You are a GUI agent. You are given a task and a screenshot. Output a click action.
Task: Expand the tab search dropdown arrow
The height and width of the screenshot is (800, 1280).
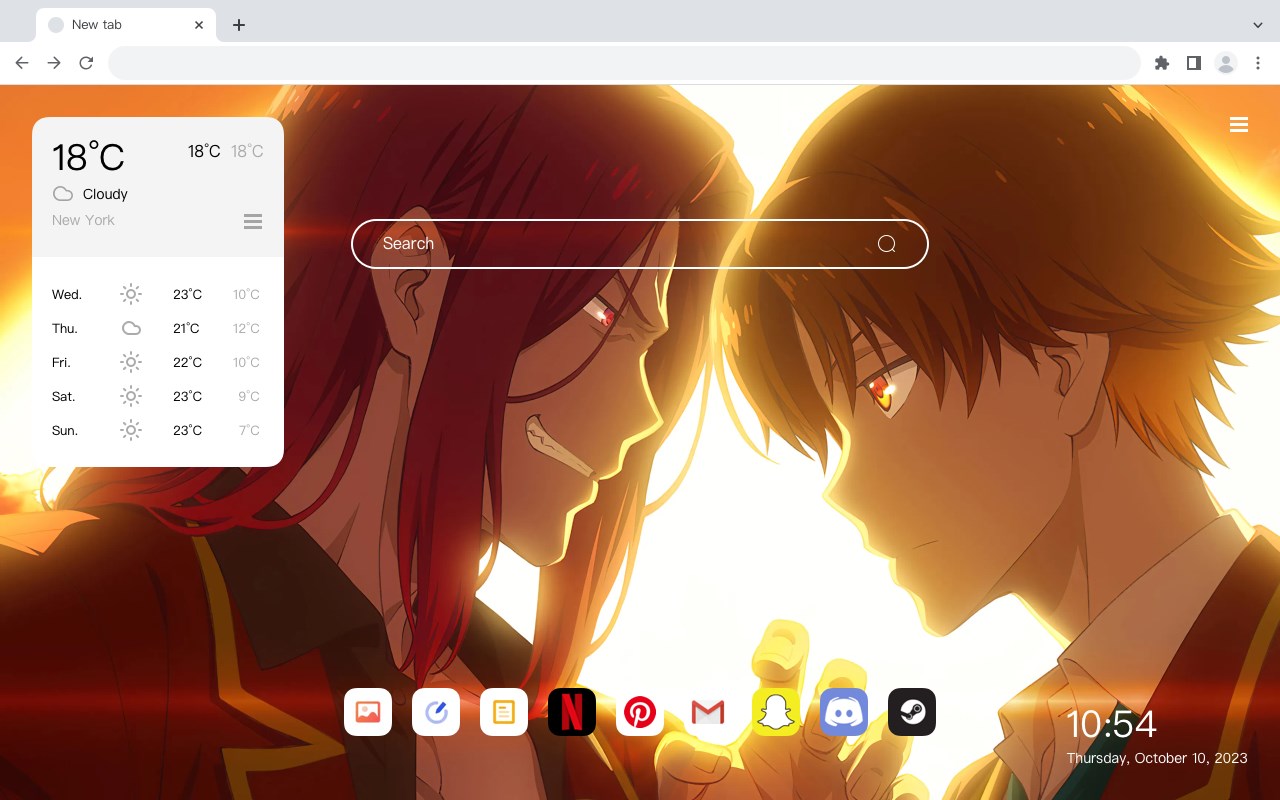(1258, 25)
